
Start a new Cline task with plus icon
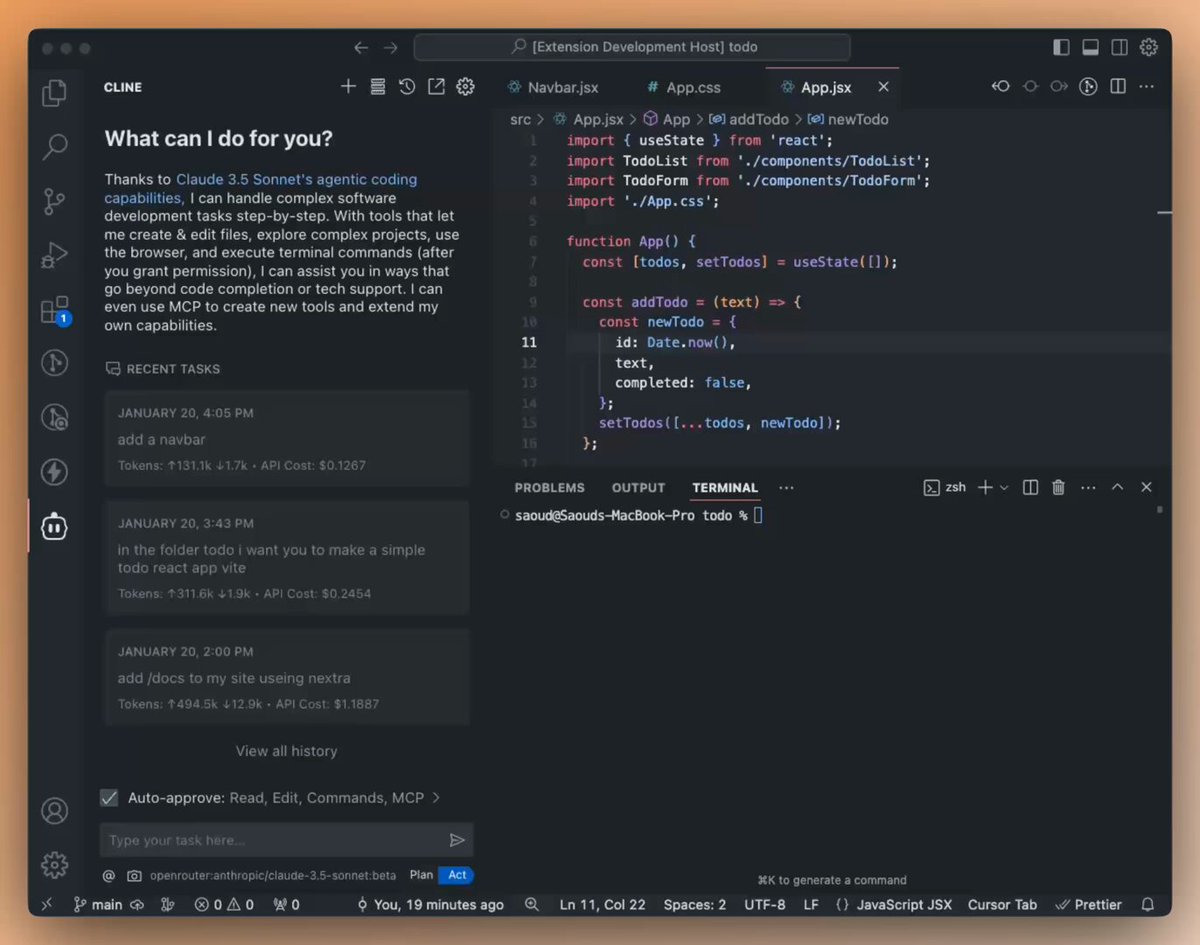[348, 87]
